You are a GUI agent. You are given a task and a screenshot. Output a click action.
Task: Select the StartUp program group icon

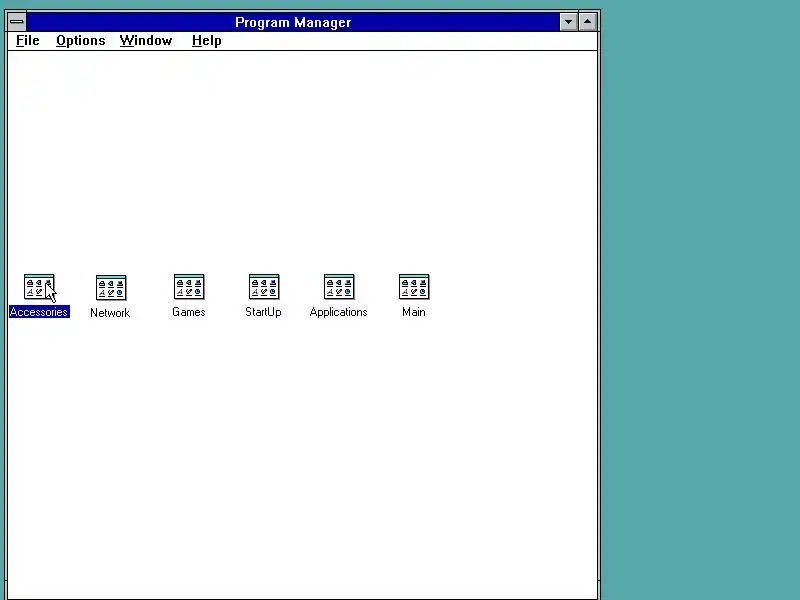[264, 287]
